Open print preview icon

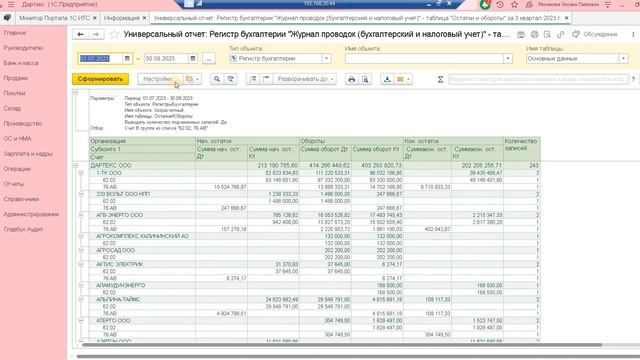[x=365, y=79]
